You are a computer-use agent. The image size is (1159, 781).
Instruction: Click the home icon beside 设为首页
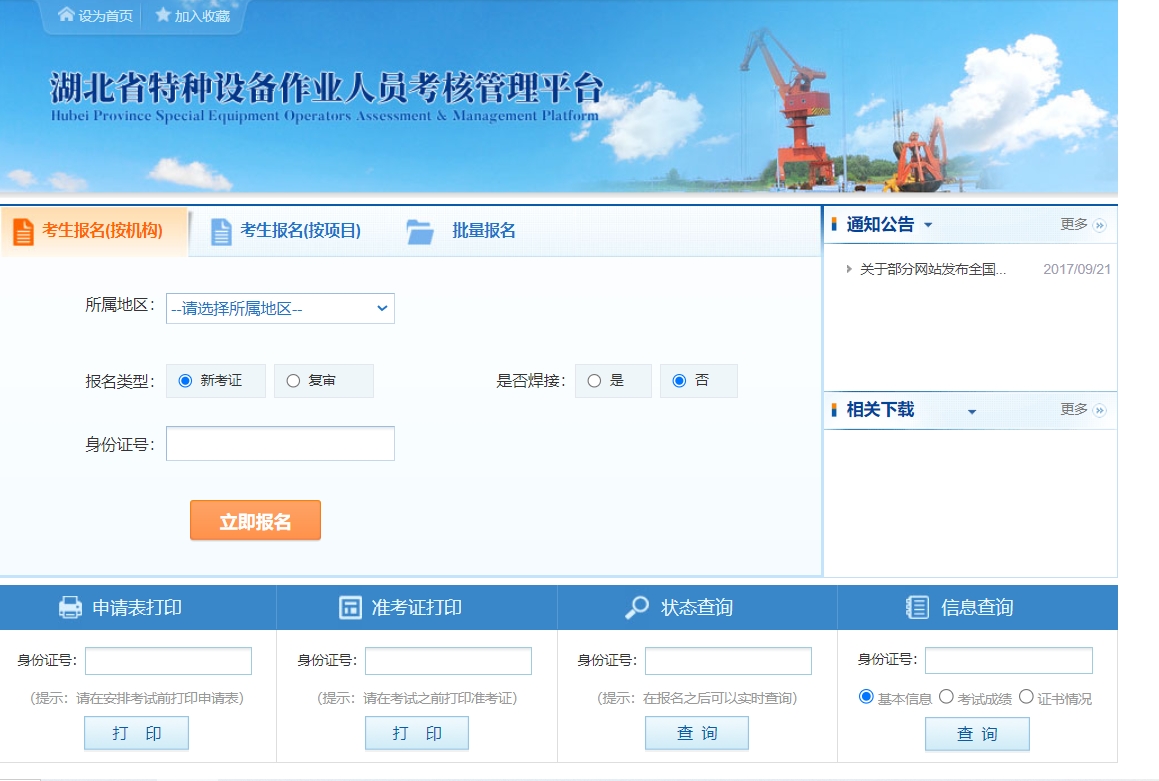point(66,15)
